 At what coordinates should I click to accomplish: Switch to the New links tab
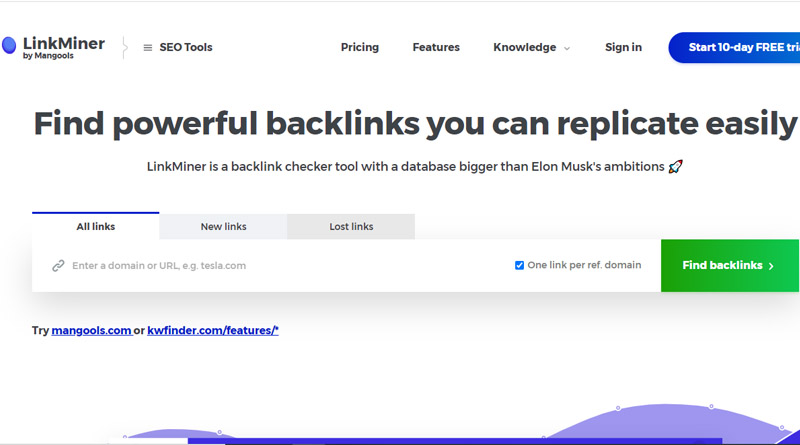point(223,227)
